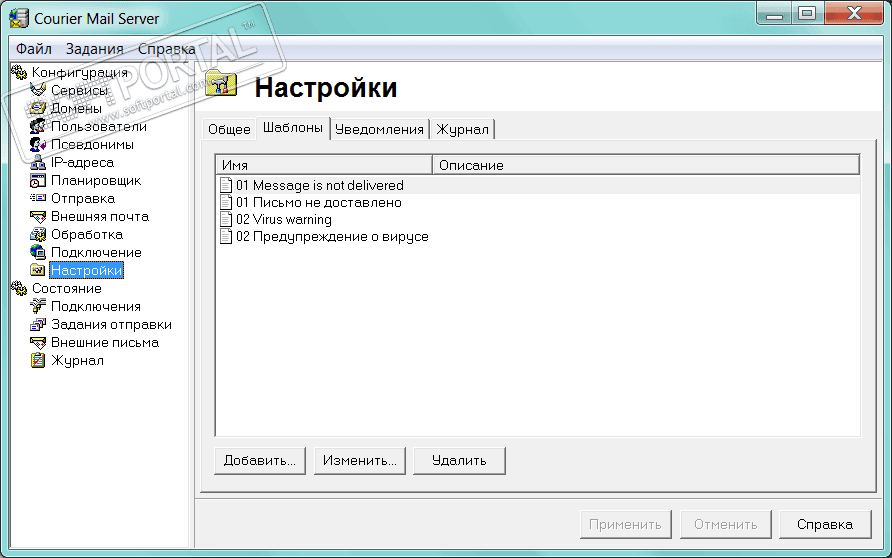Click the Обработка processing icon
The image size is (892, 558).
38,234
